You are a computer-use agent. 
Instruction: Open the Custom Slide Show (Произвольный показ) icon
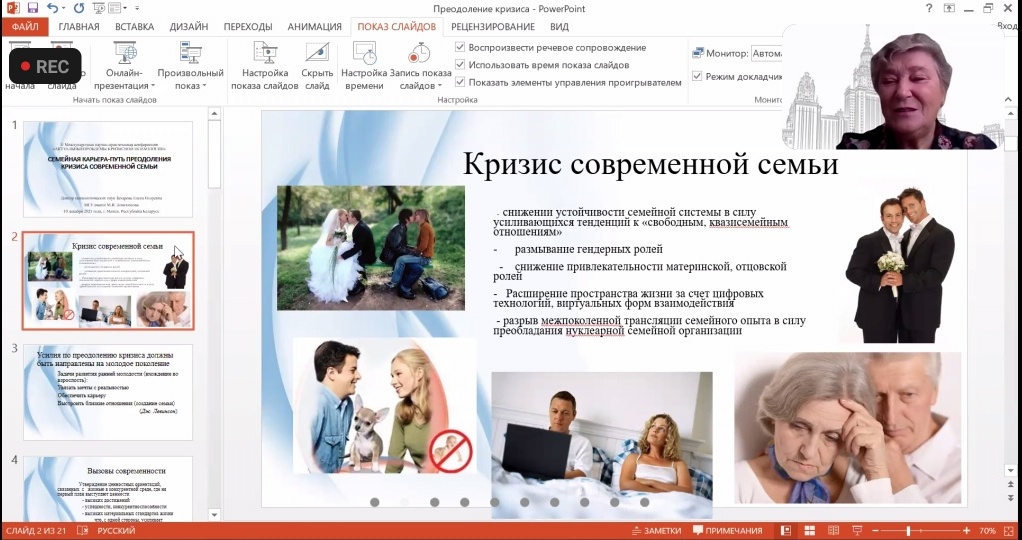click(x=190, y=54)
